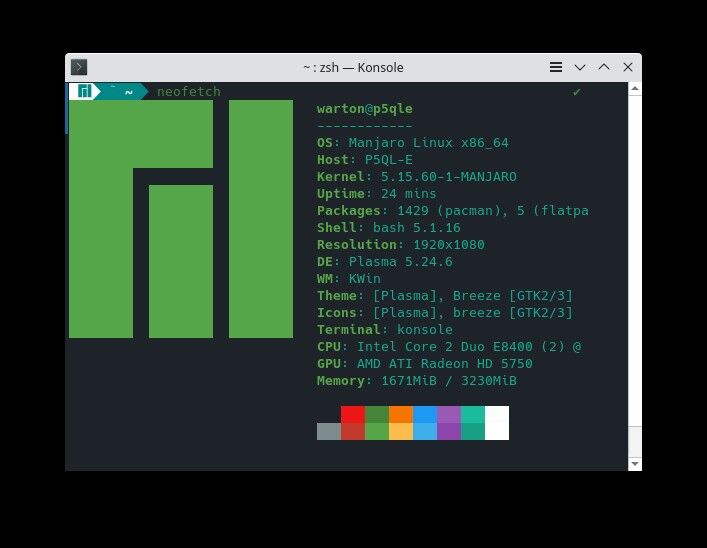707x548 pixels.
Task: Click the WM: KWin line
Action: tap(349, 279)
